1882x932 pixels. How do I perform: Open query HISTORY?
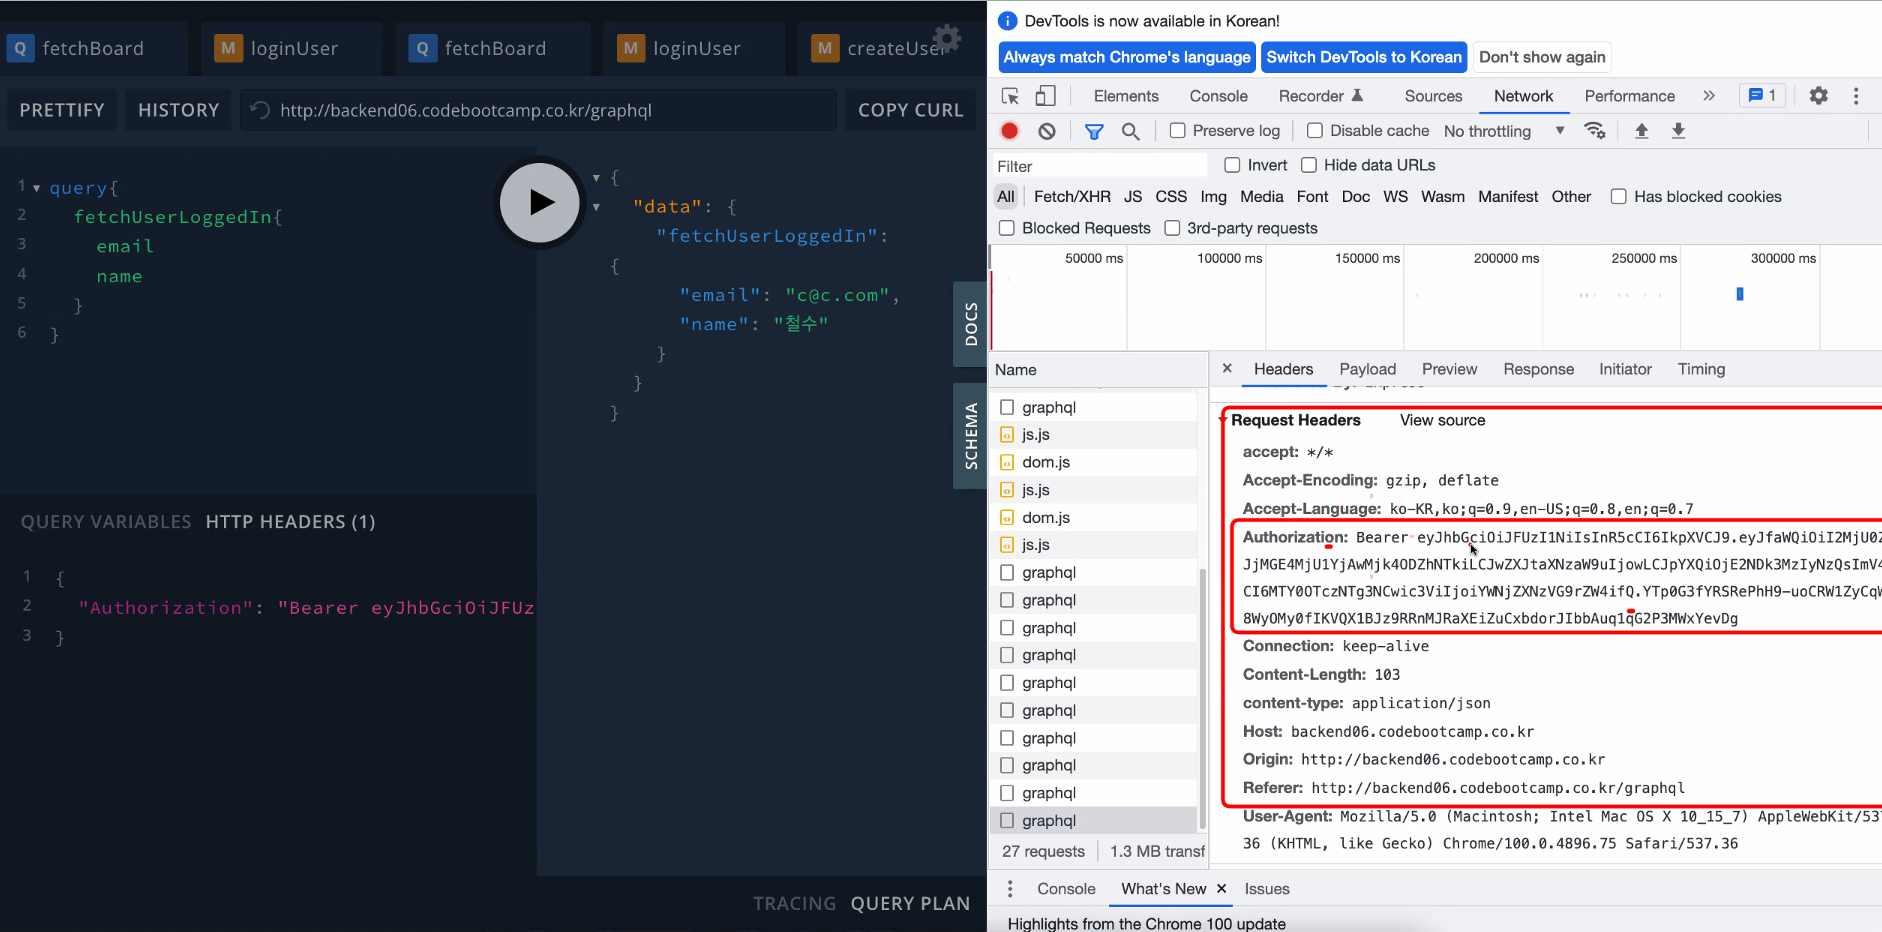click(179, 110)
